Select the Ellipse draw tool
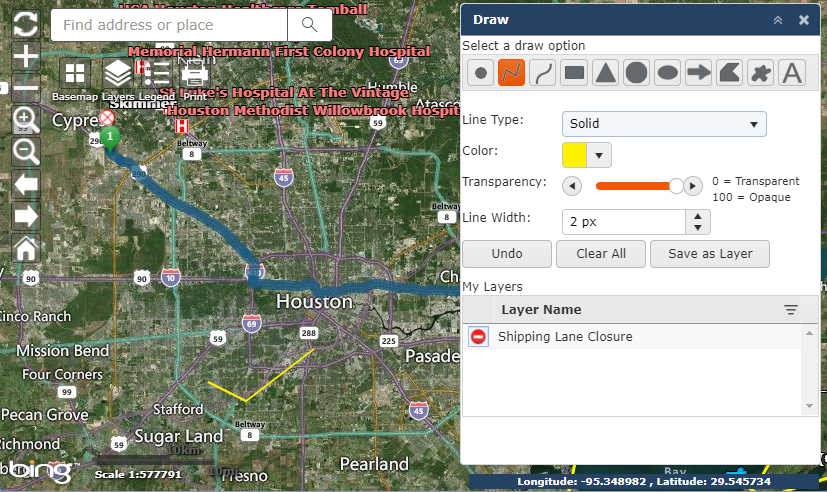The height and width of the screenshot is (492, 827). [667, 73]
